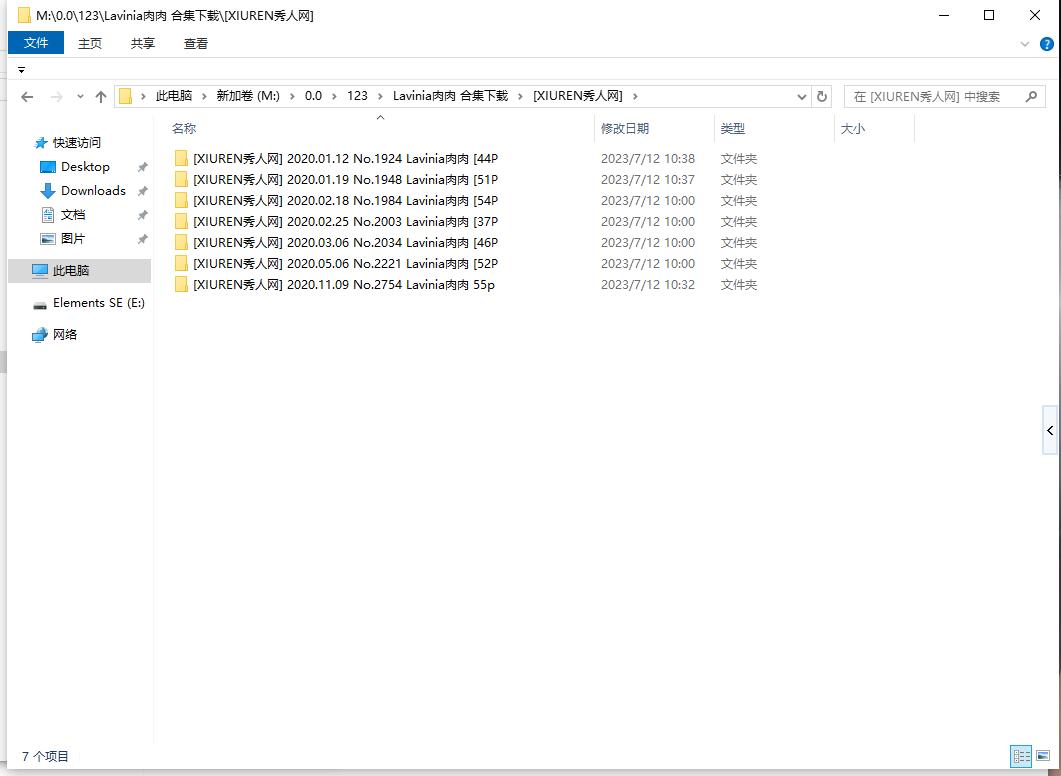Open the 共享 ribbon tab

pos(143,43)
